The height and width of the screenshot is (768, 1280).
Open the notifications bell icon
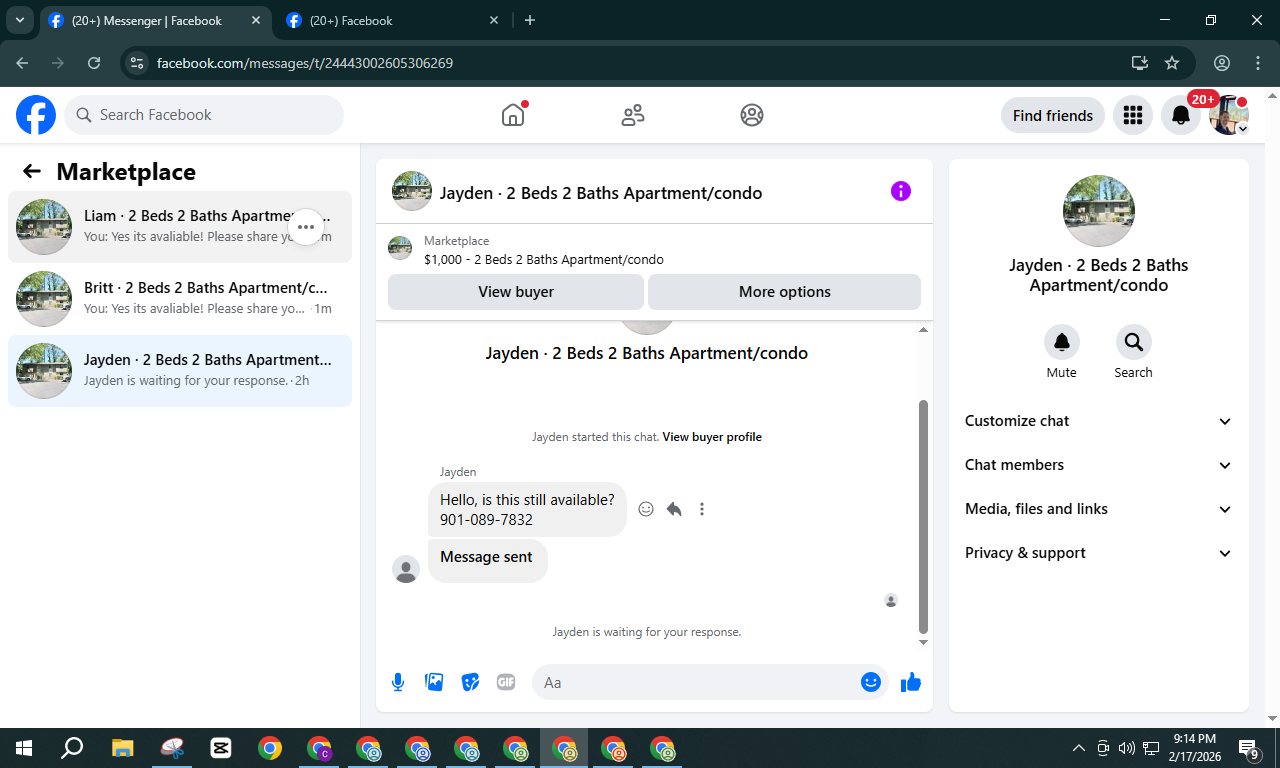1181,115
